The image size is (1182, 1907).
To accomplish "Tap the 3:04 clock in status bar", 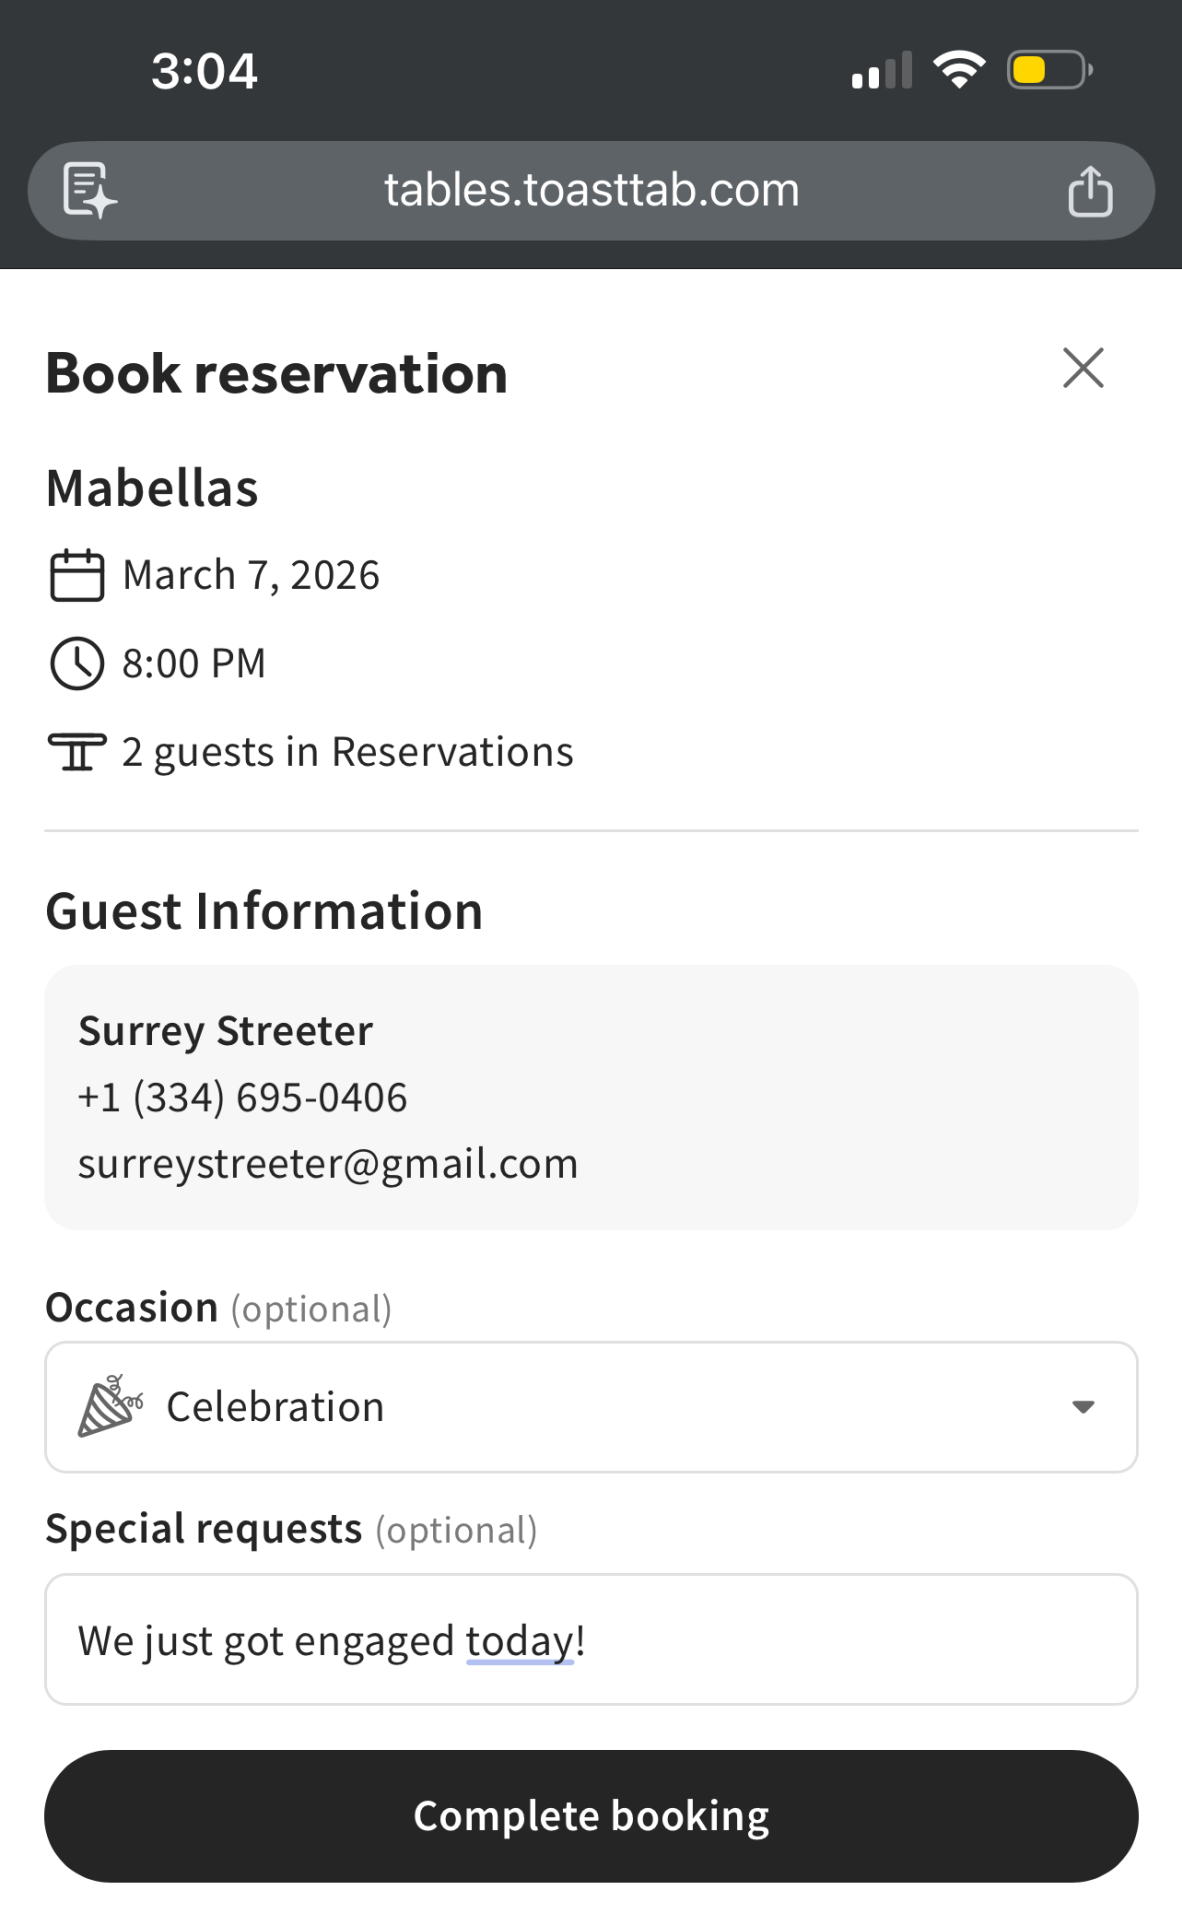I will (x=204, y=71).
